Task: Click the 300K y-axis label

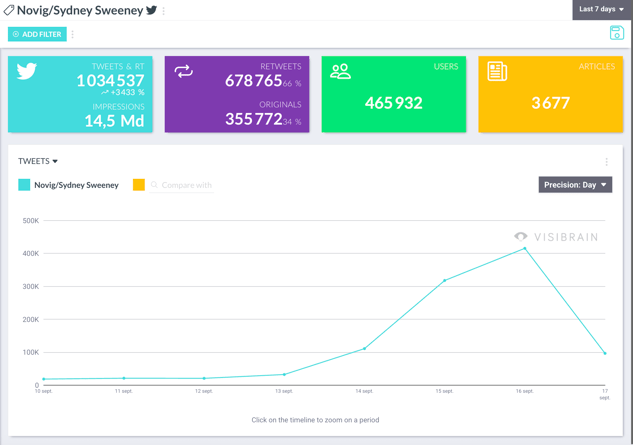Action: (31, 287)
